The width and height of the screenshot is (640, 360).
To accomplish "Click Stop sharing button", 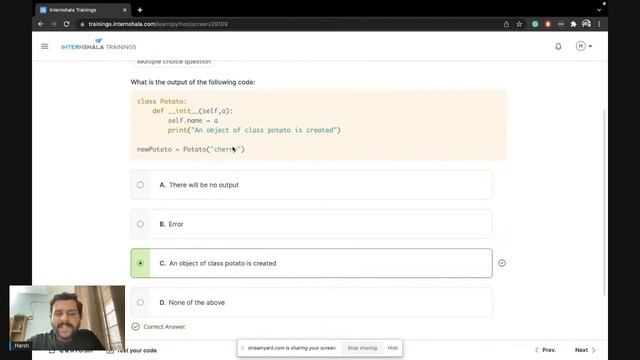I will tap(362, 348).
